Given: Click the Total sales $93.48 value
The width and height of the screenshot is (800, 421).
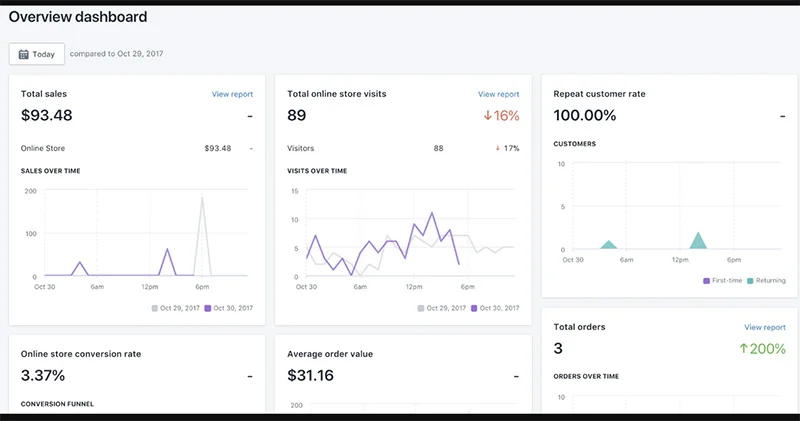Looking at the screenshot, I should (46, 116).
